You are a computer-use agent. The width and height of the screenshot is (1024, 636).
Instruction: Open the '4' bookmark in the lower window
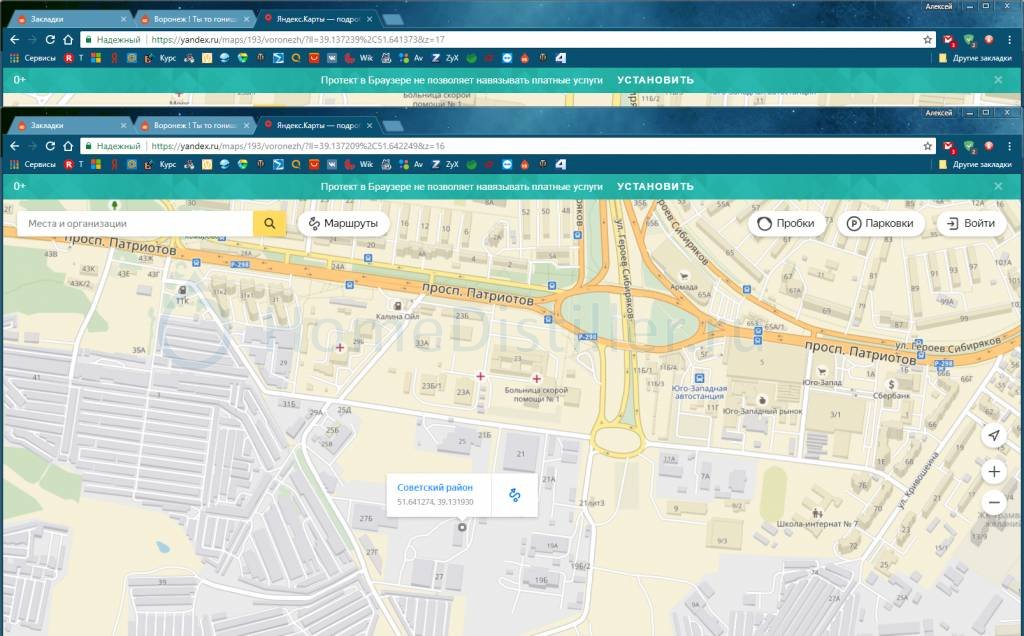[x=560, y=165]
